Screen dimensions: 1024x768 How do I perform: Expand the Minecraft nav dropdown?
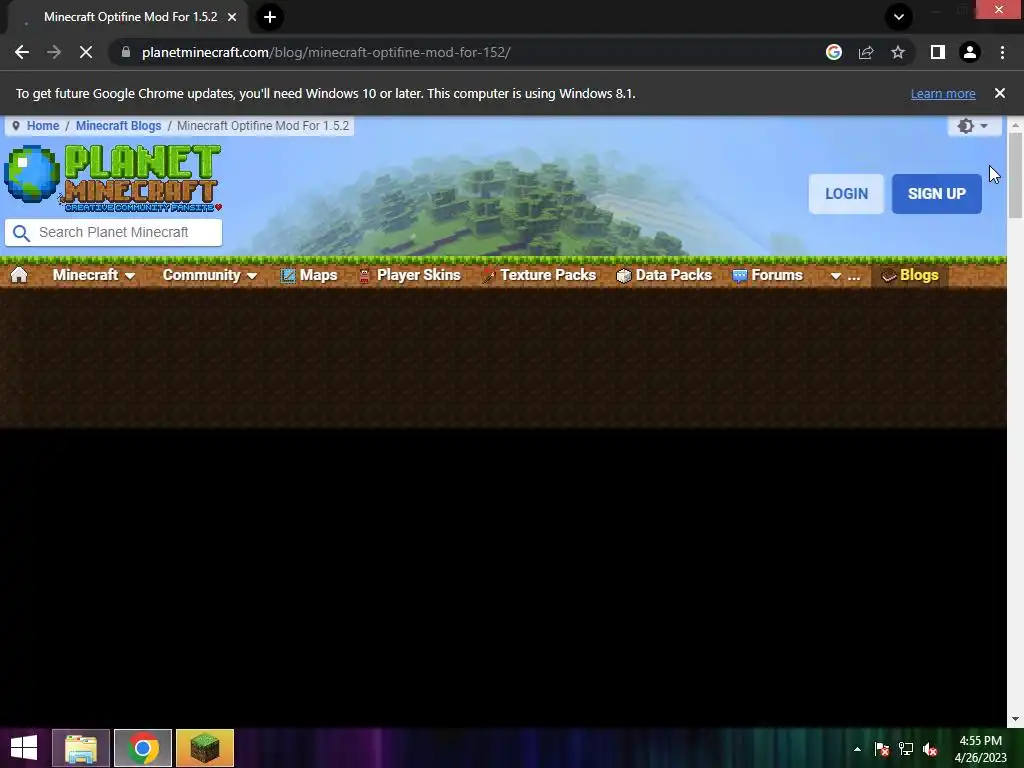(x=93, y=275)
